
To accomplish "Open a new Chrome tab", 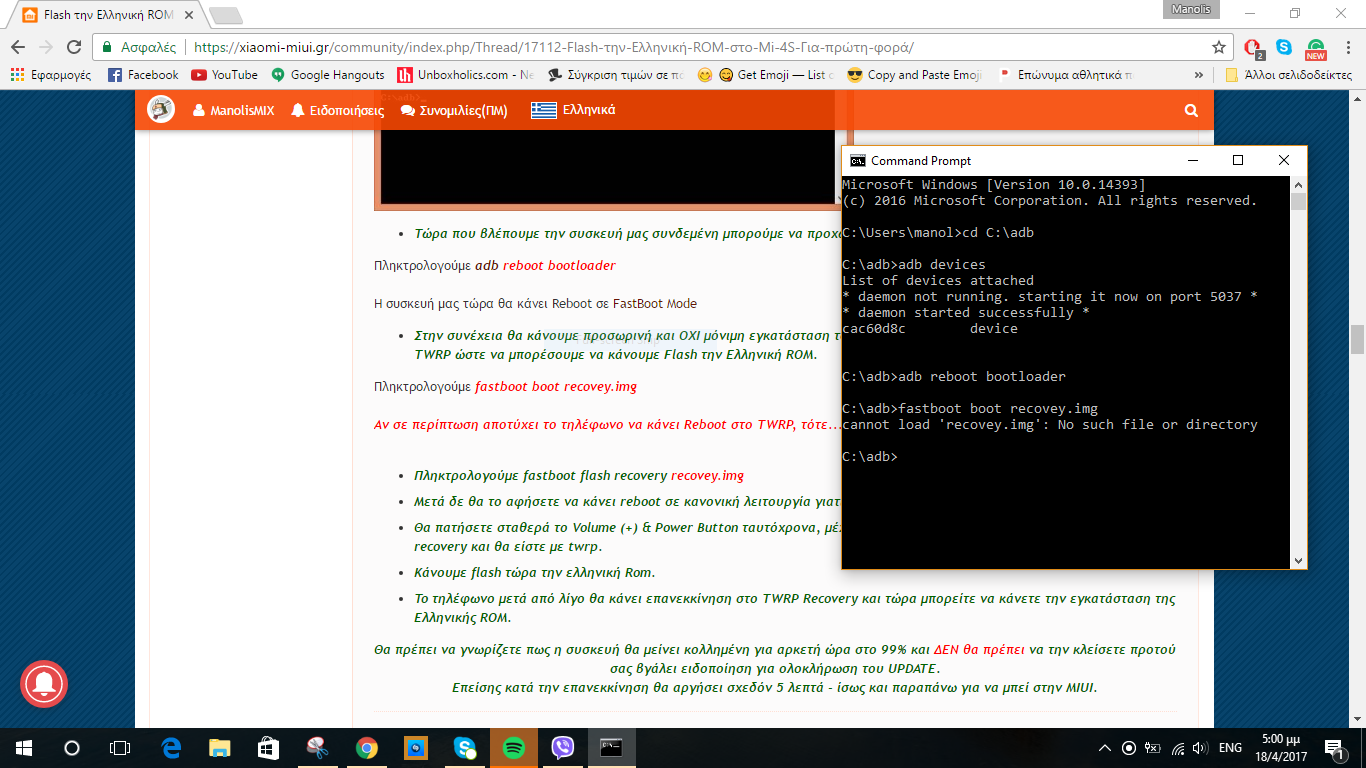I will point(225,16).
